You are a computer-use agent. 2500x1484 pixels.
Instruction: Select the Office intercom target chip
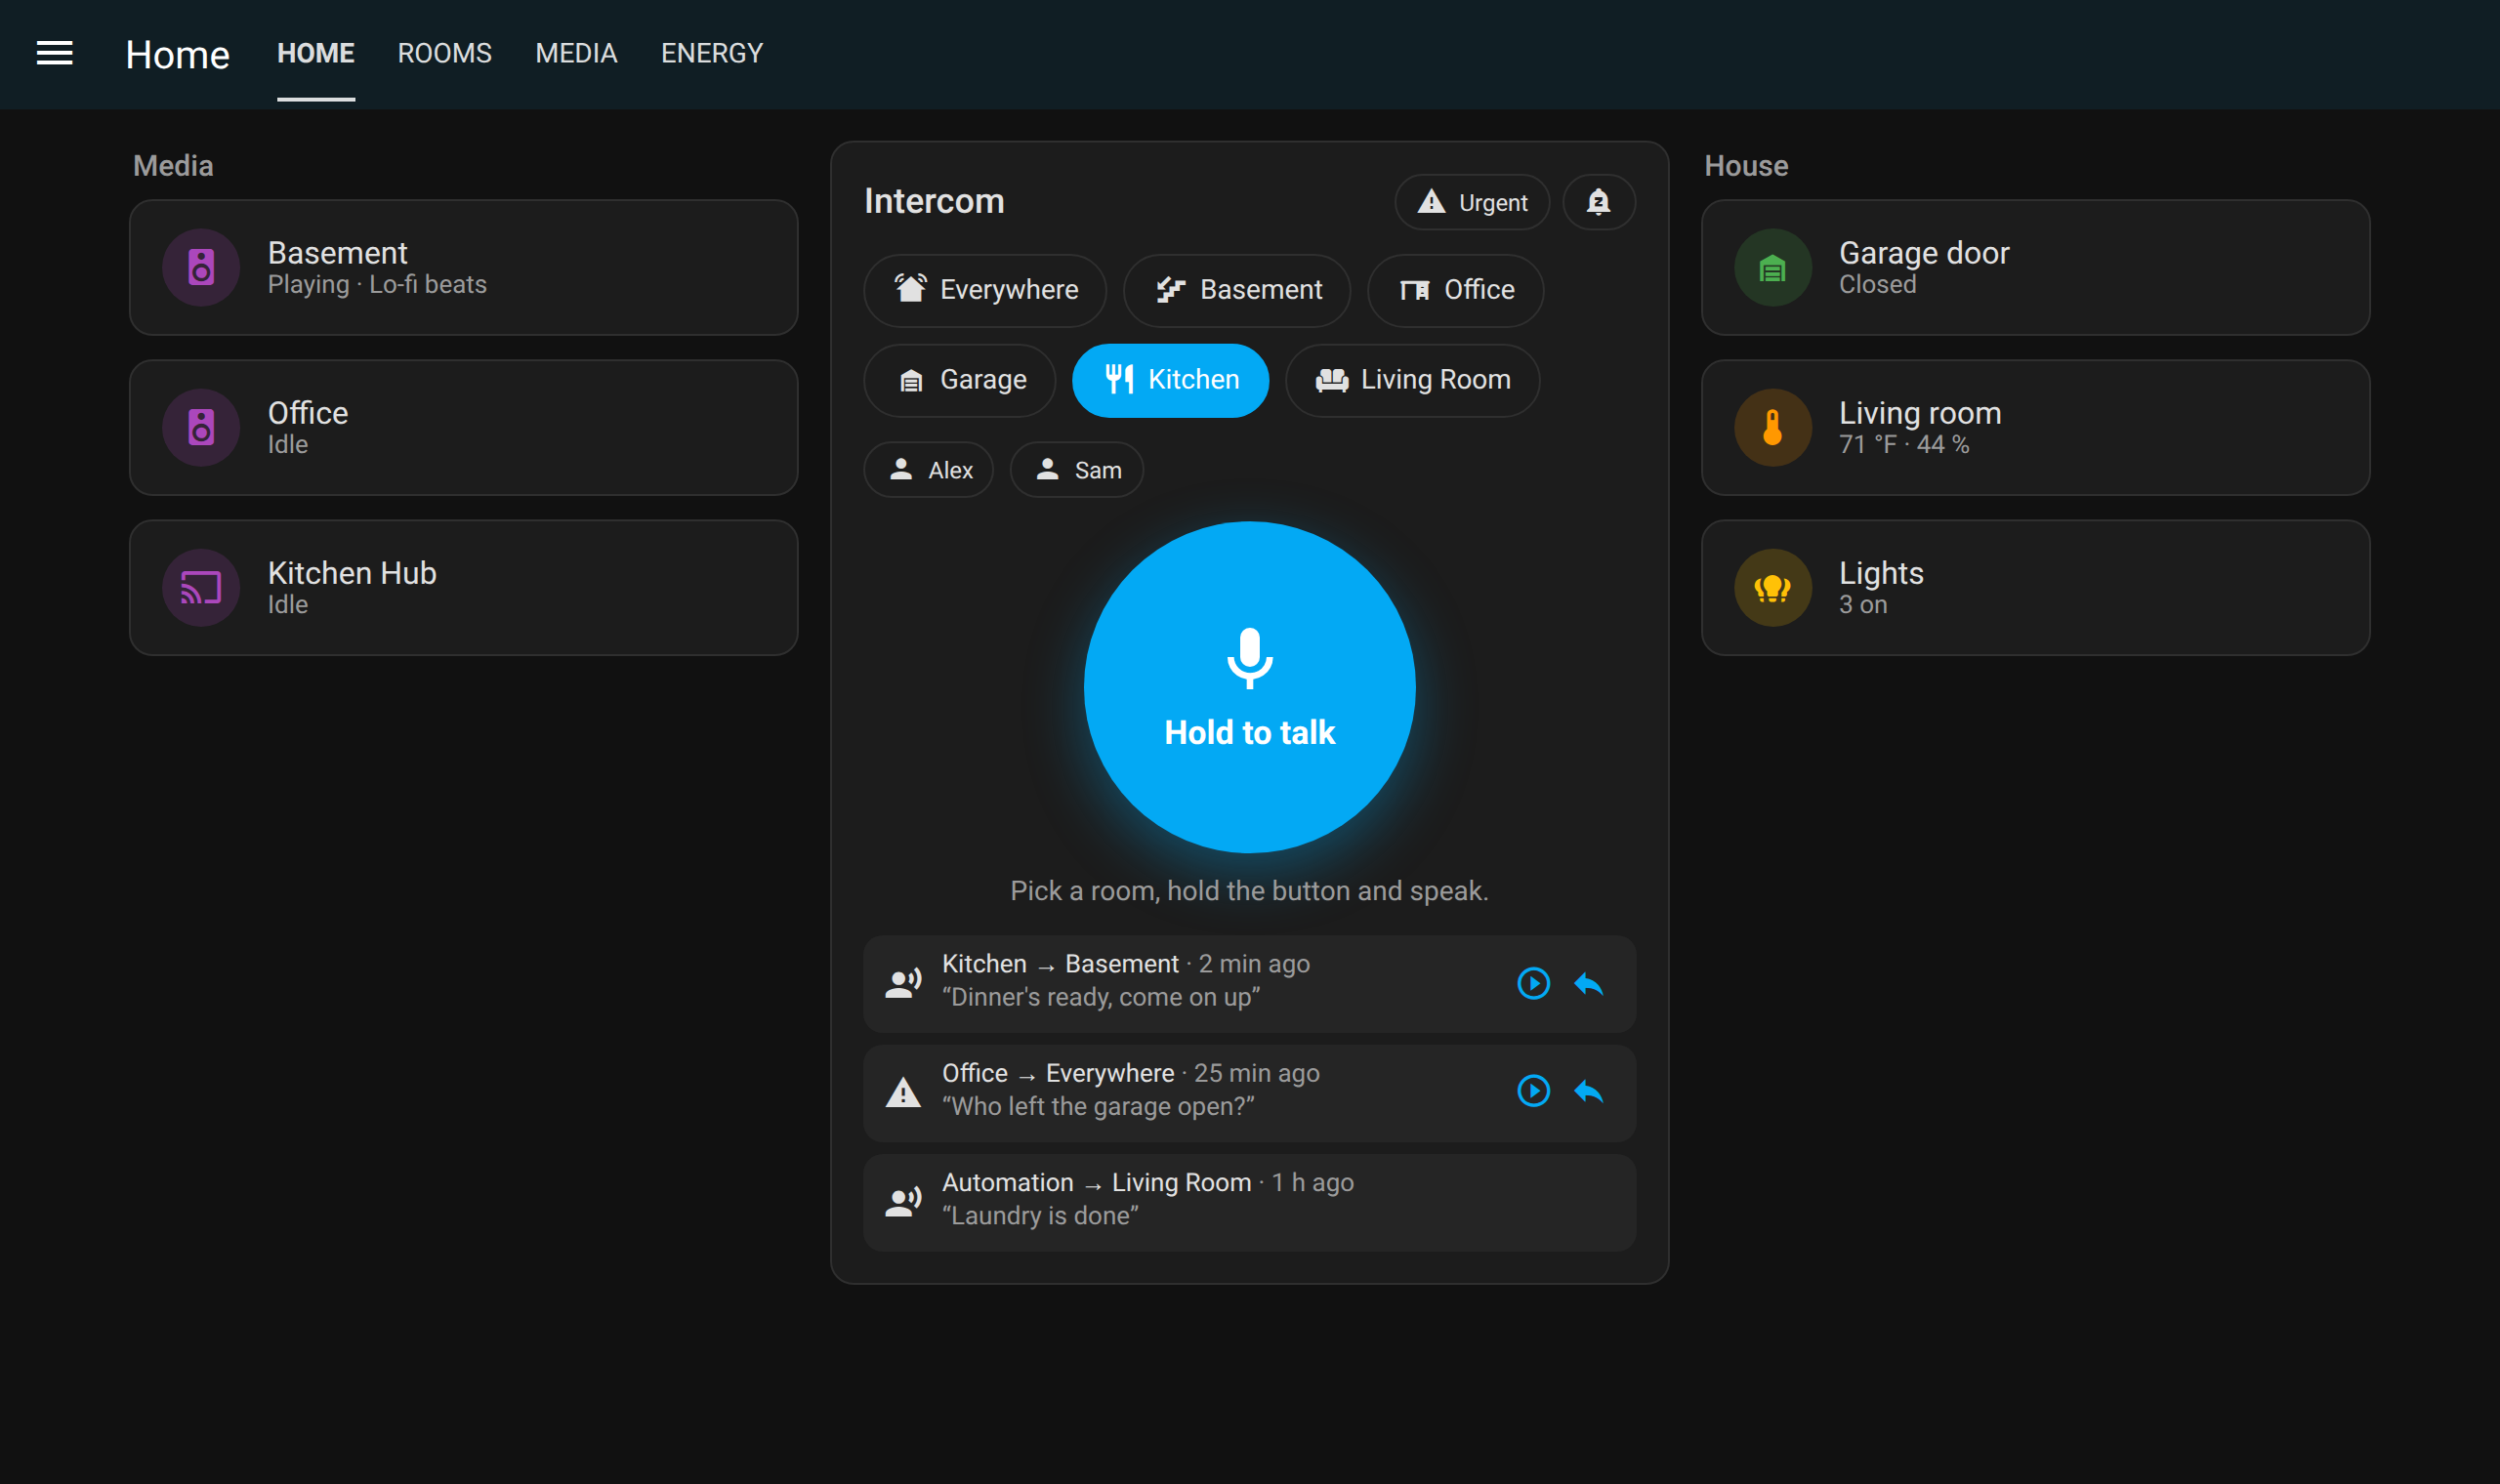(1456, 290)
